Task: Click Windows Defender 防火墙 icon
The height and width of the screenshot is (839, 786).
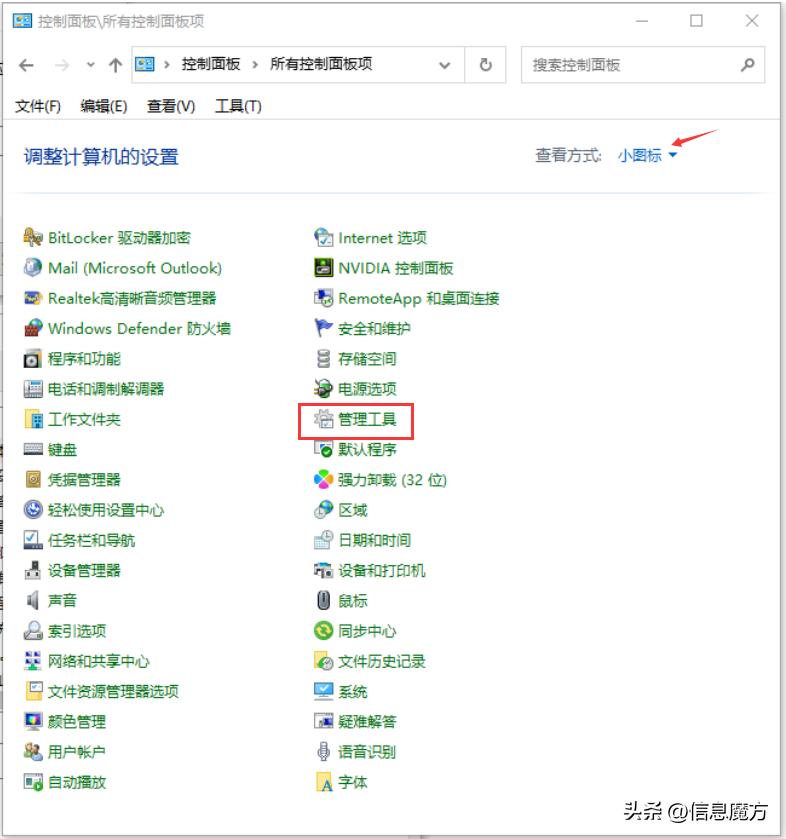Action: (x=33, y=328)
